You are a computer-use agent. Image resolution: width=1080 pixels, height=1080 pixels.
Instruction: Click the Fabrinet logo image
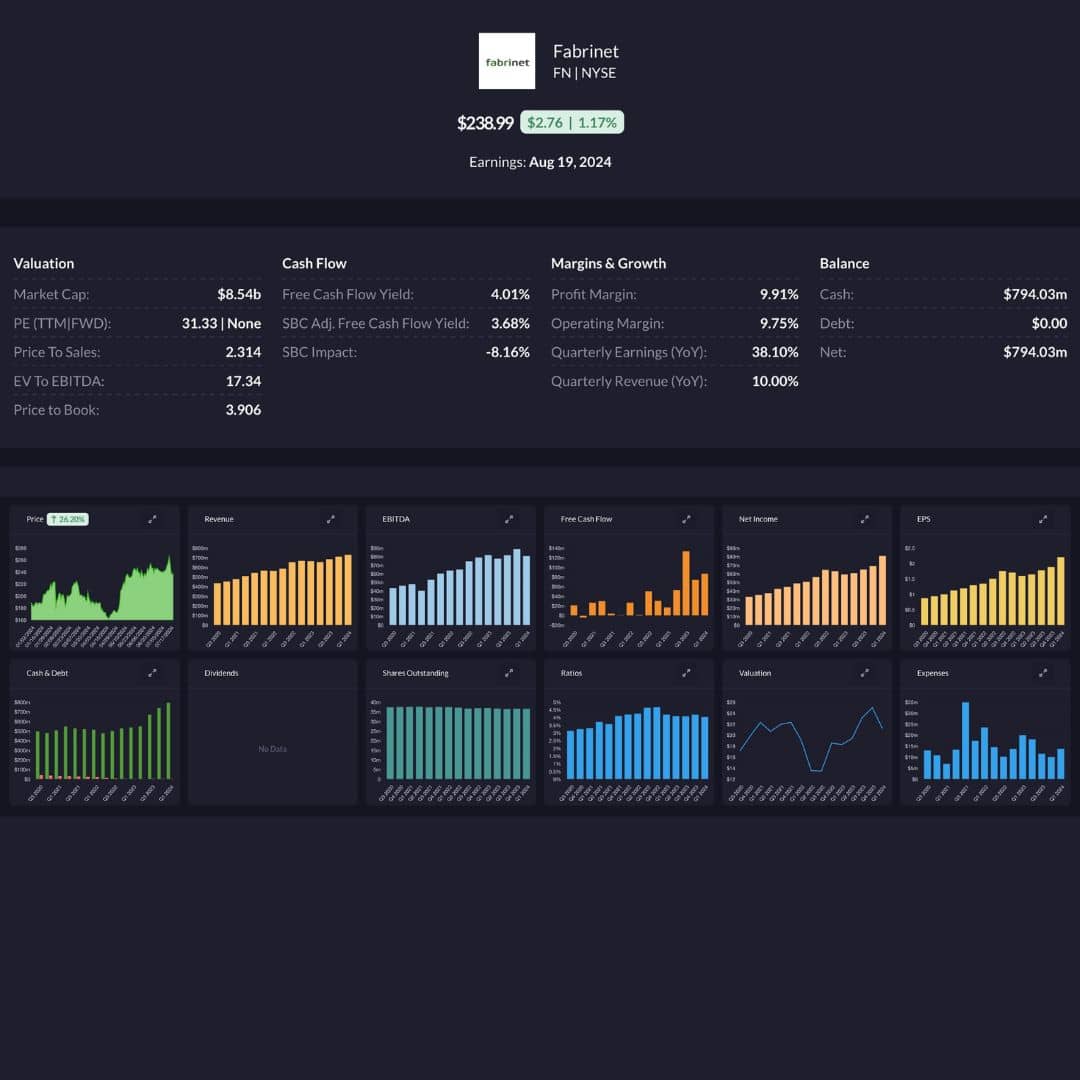pyautogui.click(x=506, y=61)
